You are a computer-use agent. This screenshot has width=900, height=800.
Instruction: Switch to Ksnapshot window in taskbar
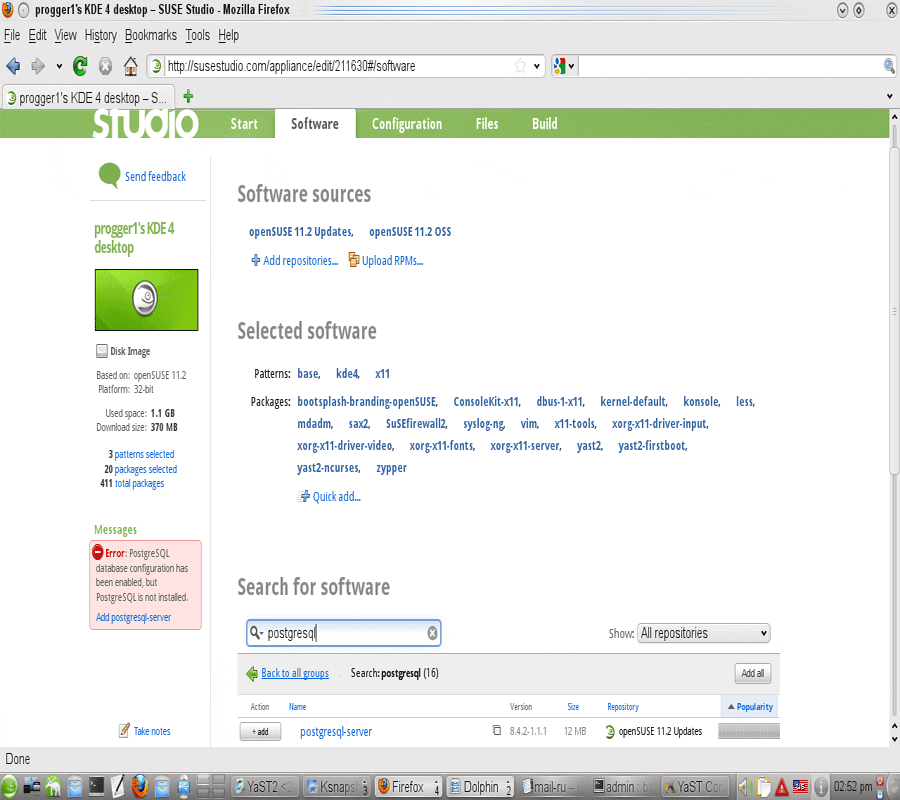[337, 787]
